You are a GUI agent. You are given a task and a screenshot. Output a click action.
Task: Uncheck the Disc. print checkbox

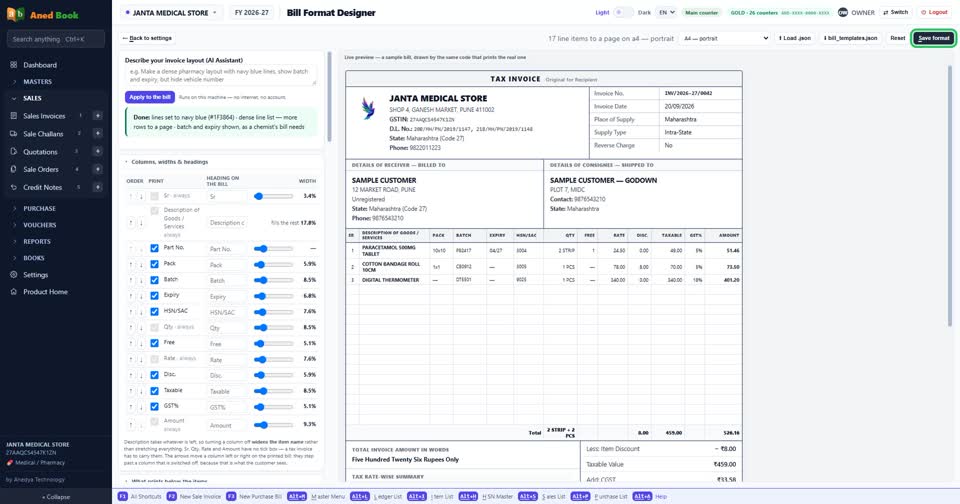(x=154, y=375)
